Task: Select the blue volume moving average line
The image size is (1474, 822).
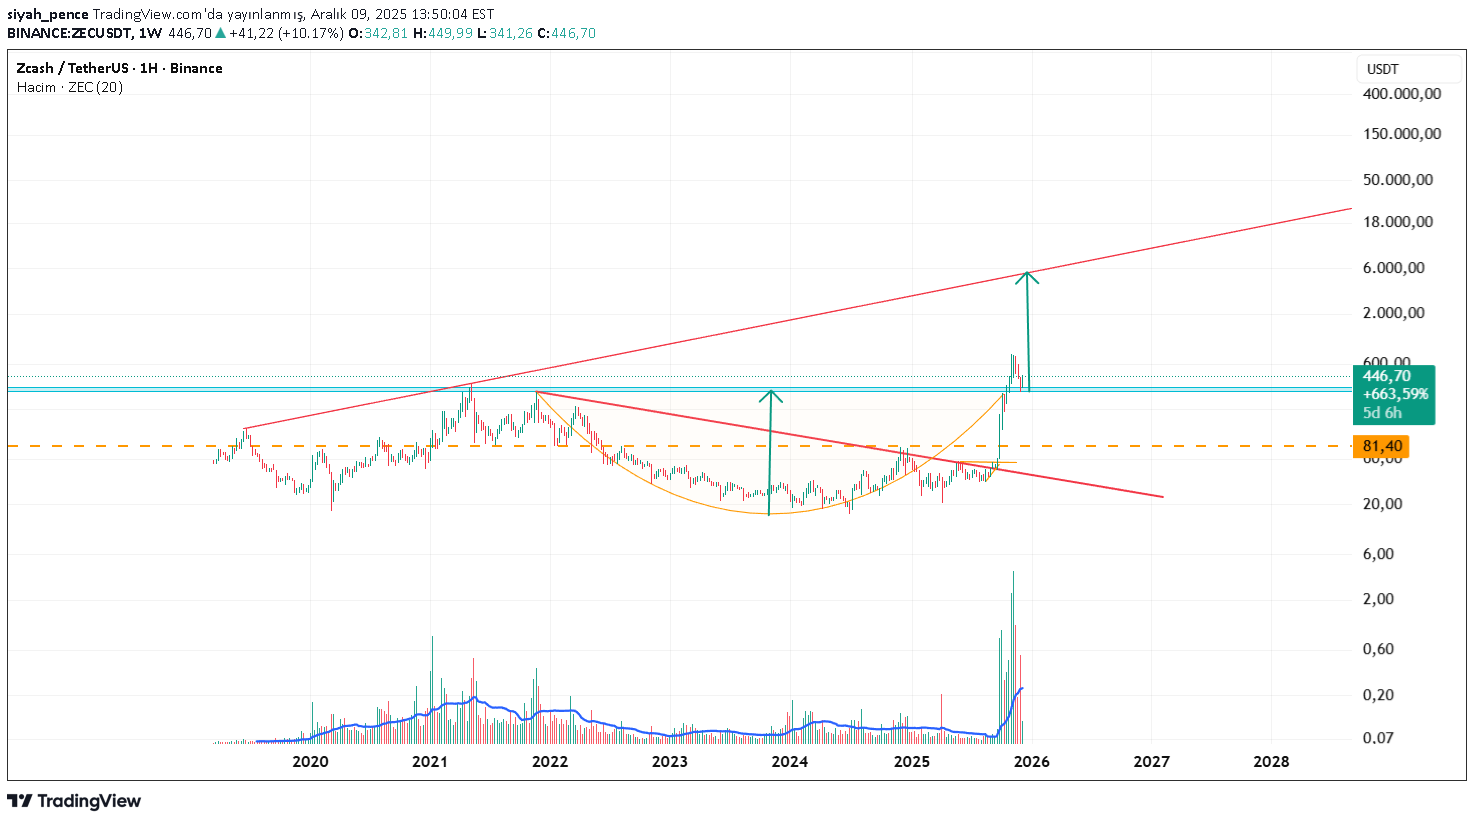Action: pyautogui.click(x=560, y=711)
